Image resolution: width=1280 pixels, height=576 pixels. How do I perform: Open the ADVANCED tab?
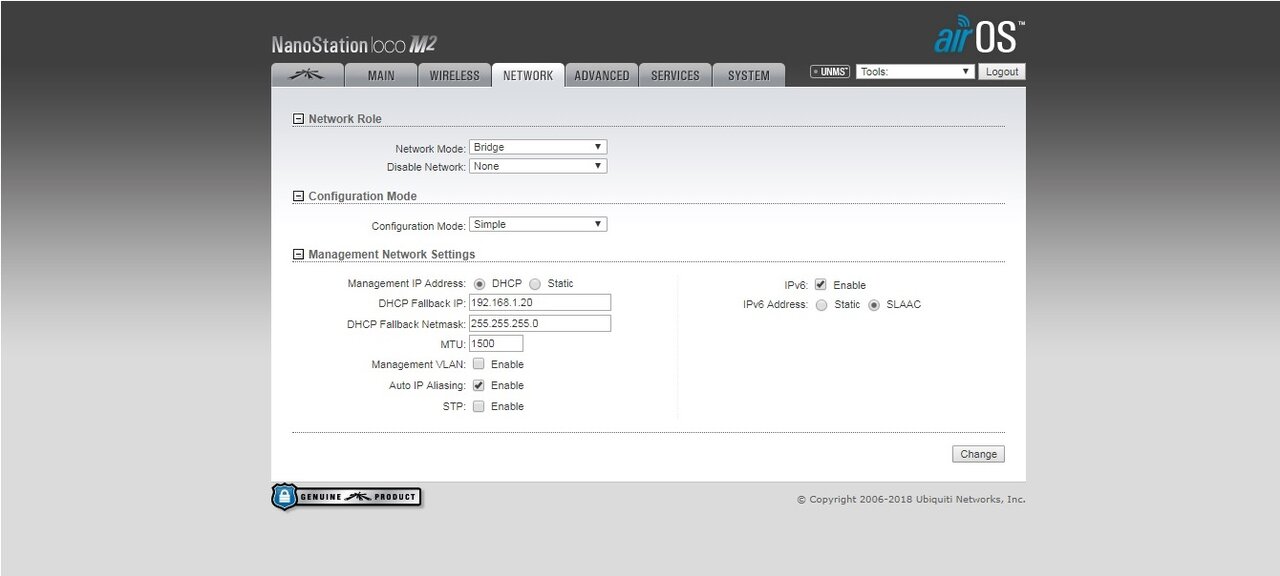pyautogui.click(x=602, y=75)
